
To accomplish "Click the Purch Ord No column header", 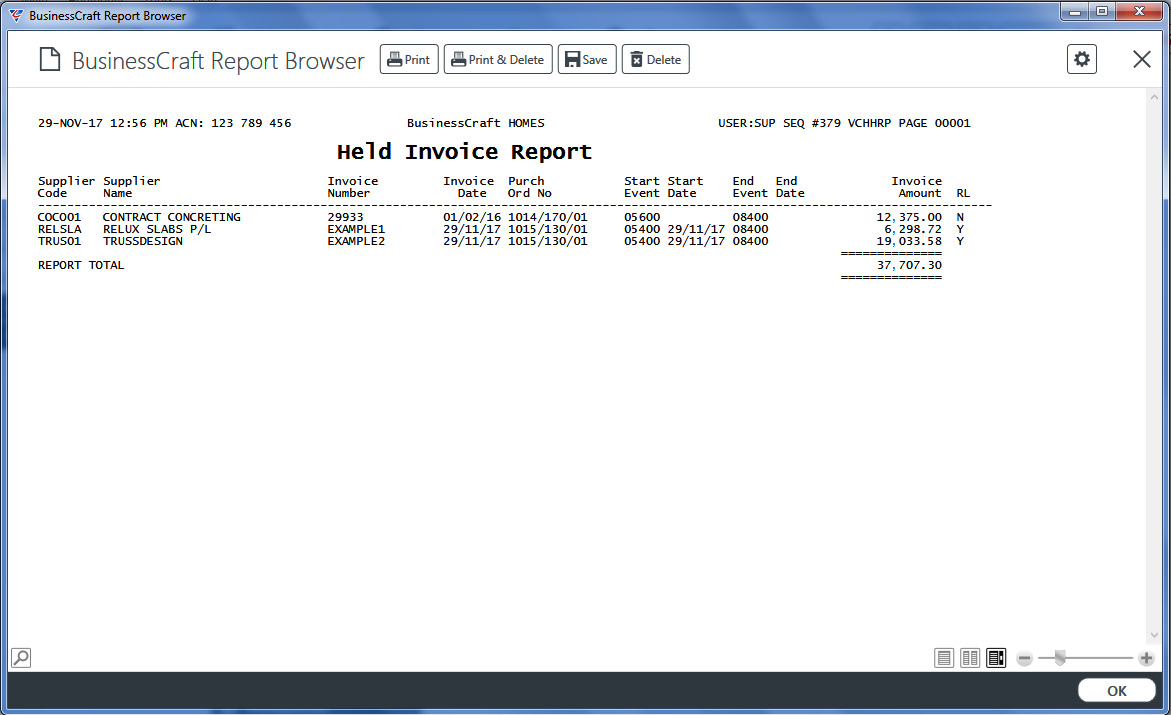I will point(529,187).
